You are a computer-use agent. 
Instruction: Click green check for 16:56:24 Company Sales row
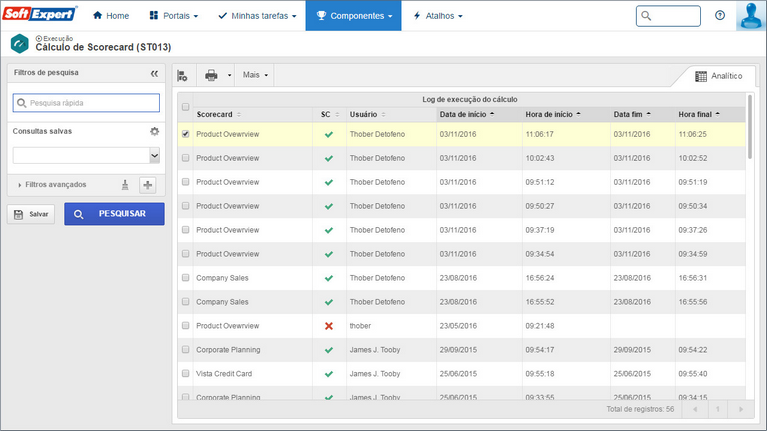pyautogui.click(x=329, y=278)
